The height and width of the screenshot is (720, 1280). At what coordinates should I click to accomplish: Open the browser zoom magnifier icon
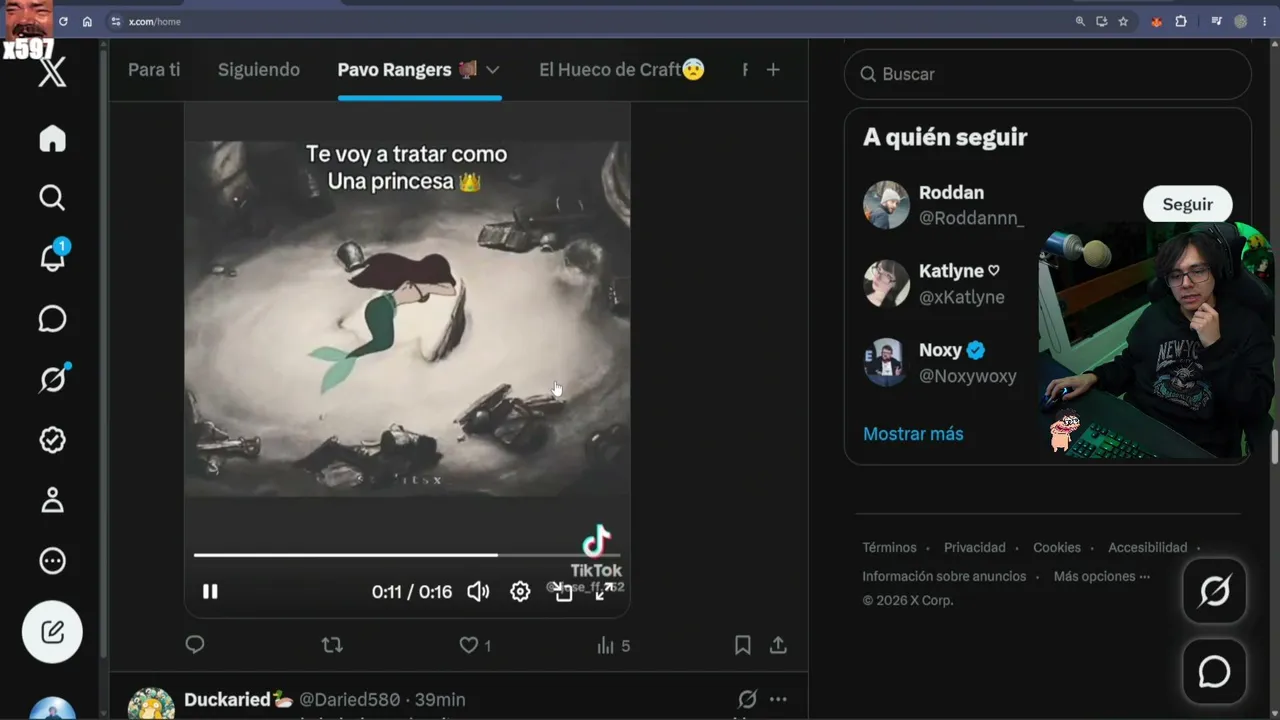tap(1080, 21)
